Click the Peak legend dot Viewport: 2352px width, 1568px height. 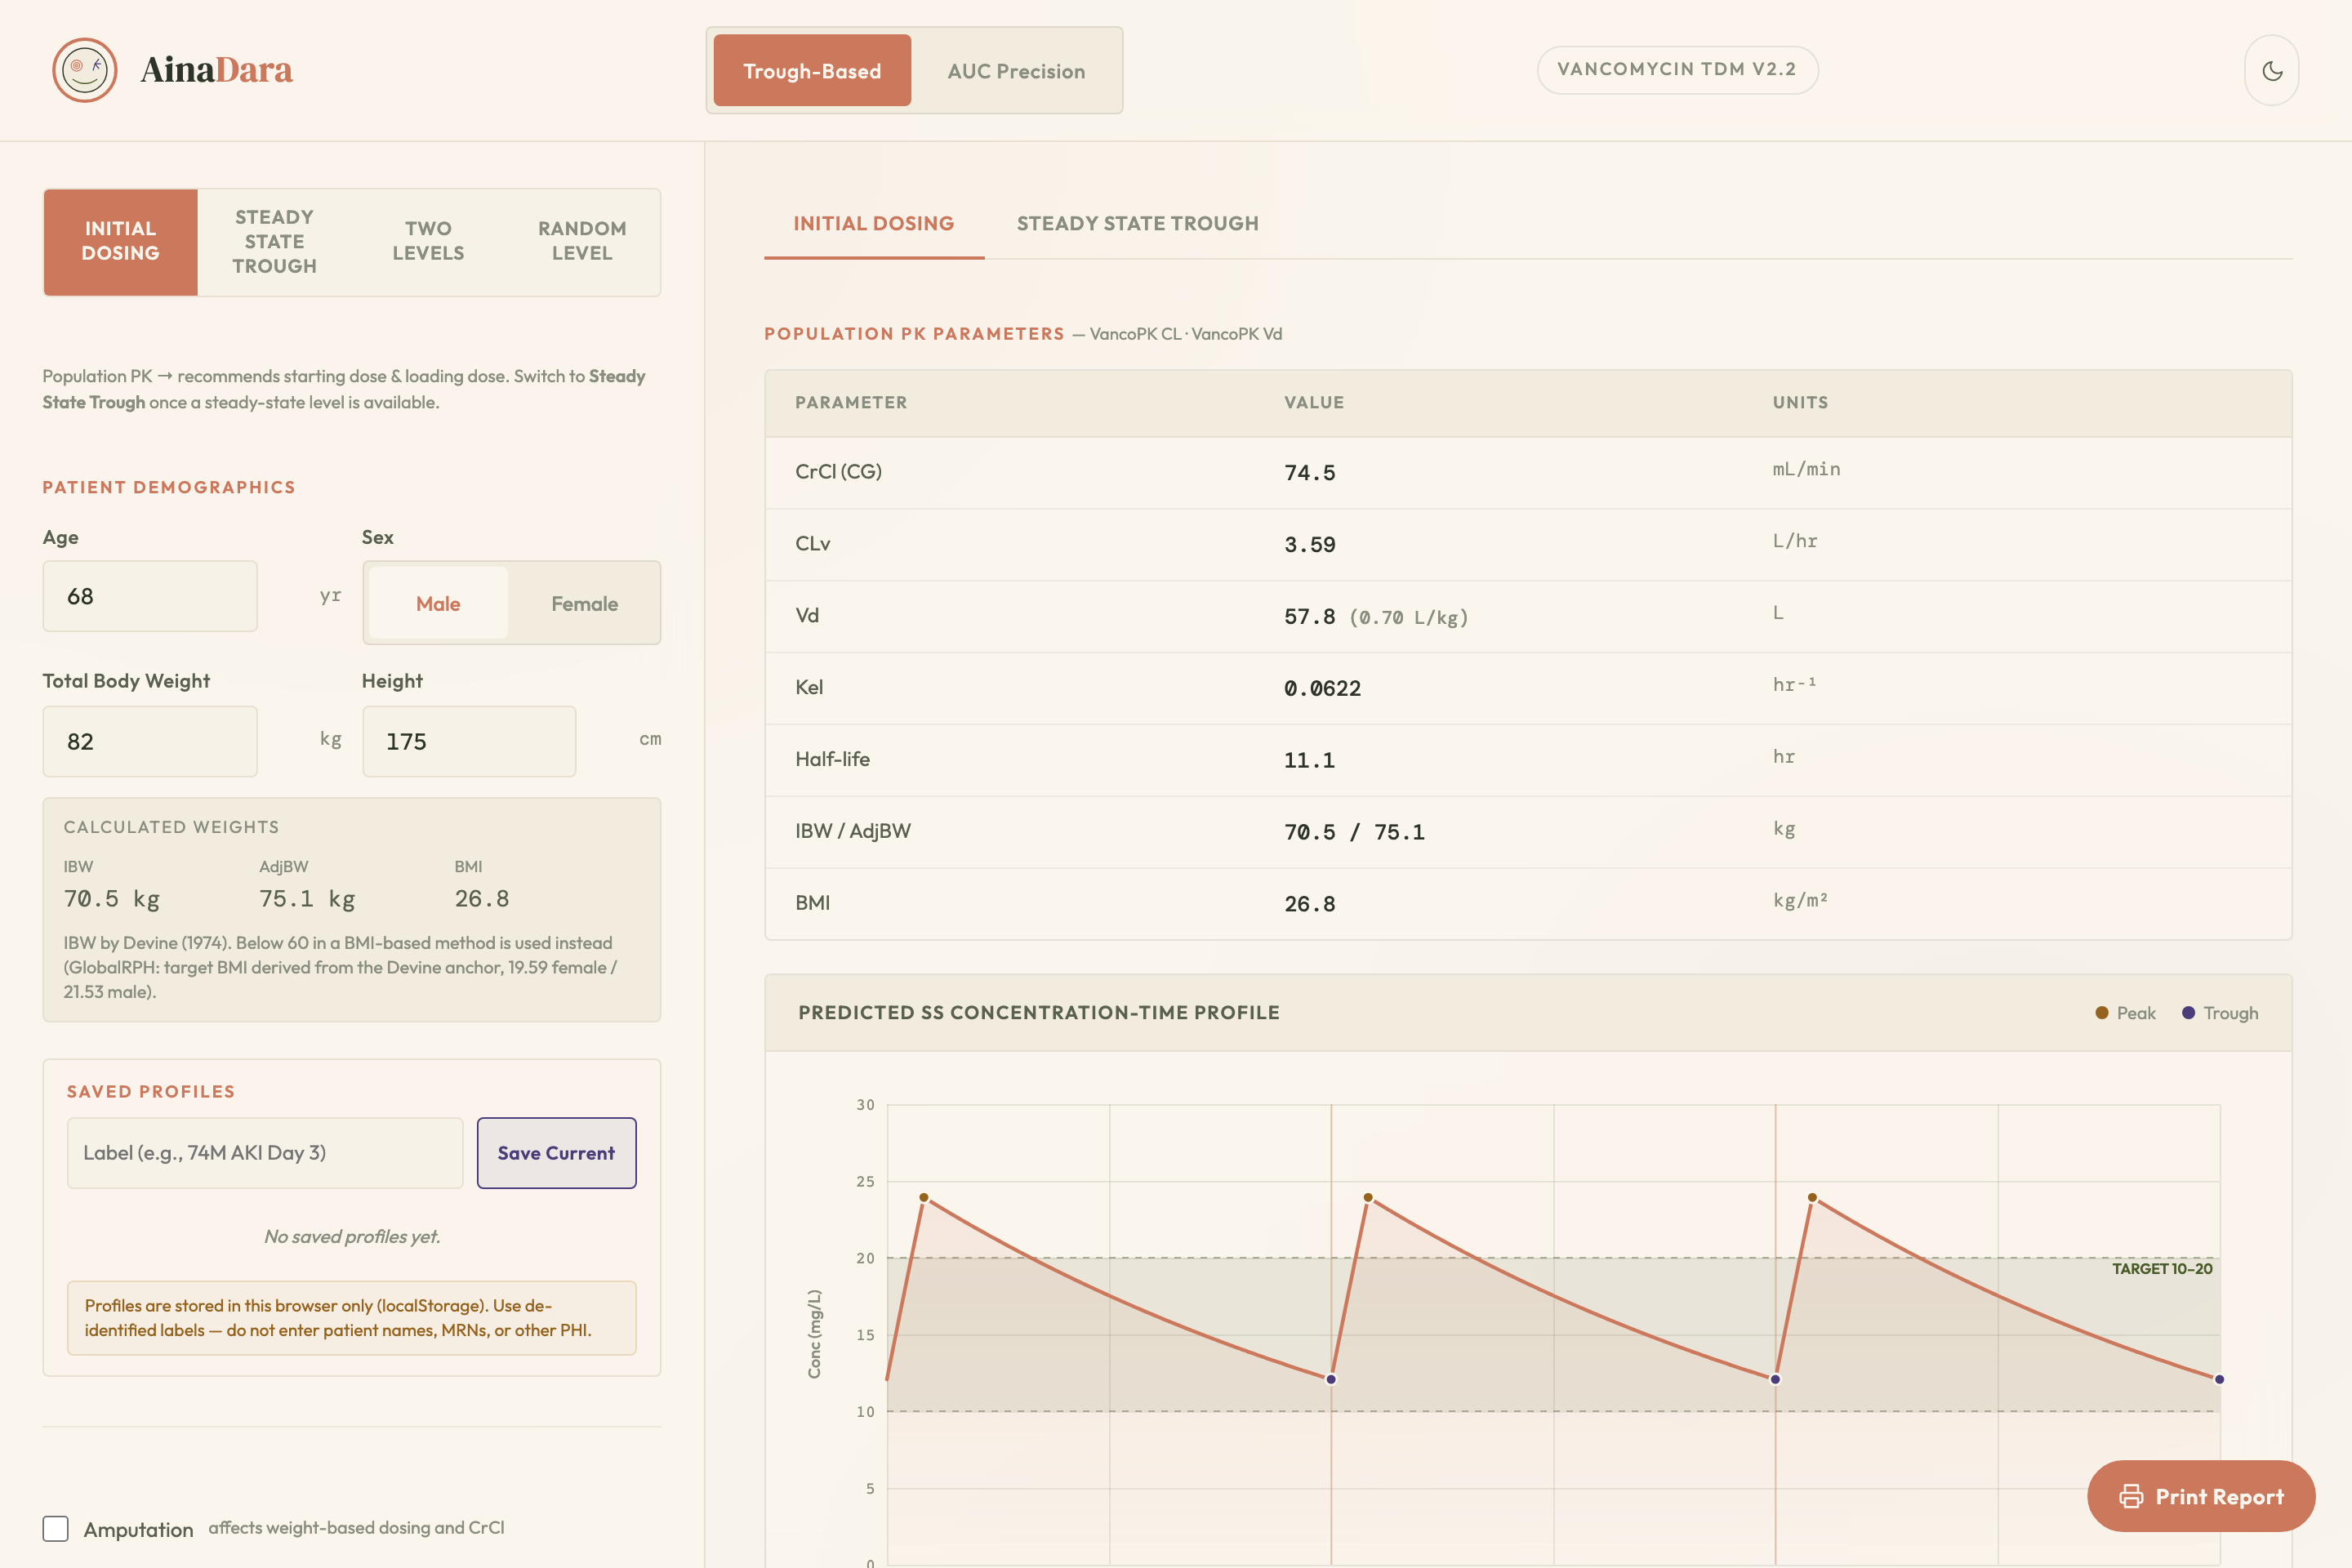pyautogui.click(x=2102, y=1013)
